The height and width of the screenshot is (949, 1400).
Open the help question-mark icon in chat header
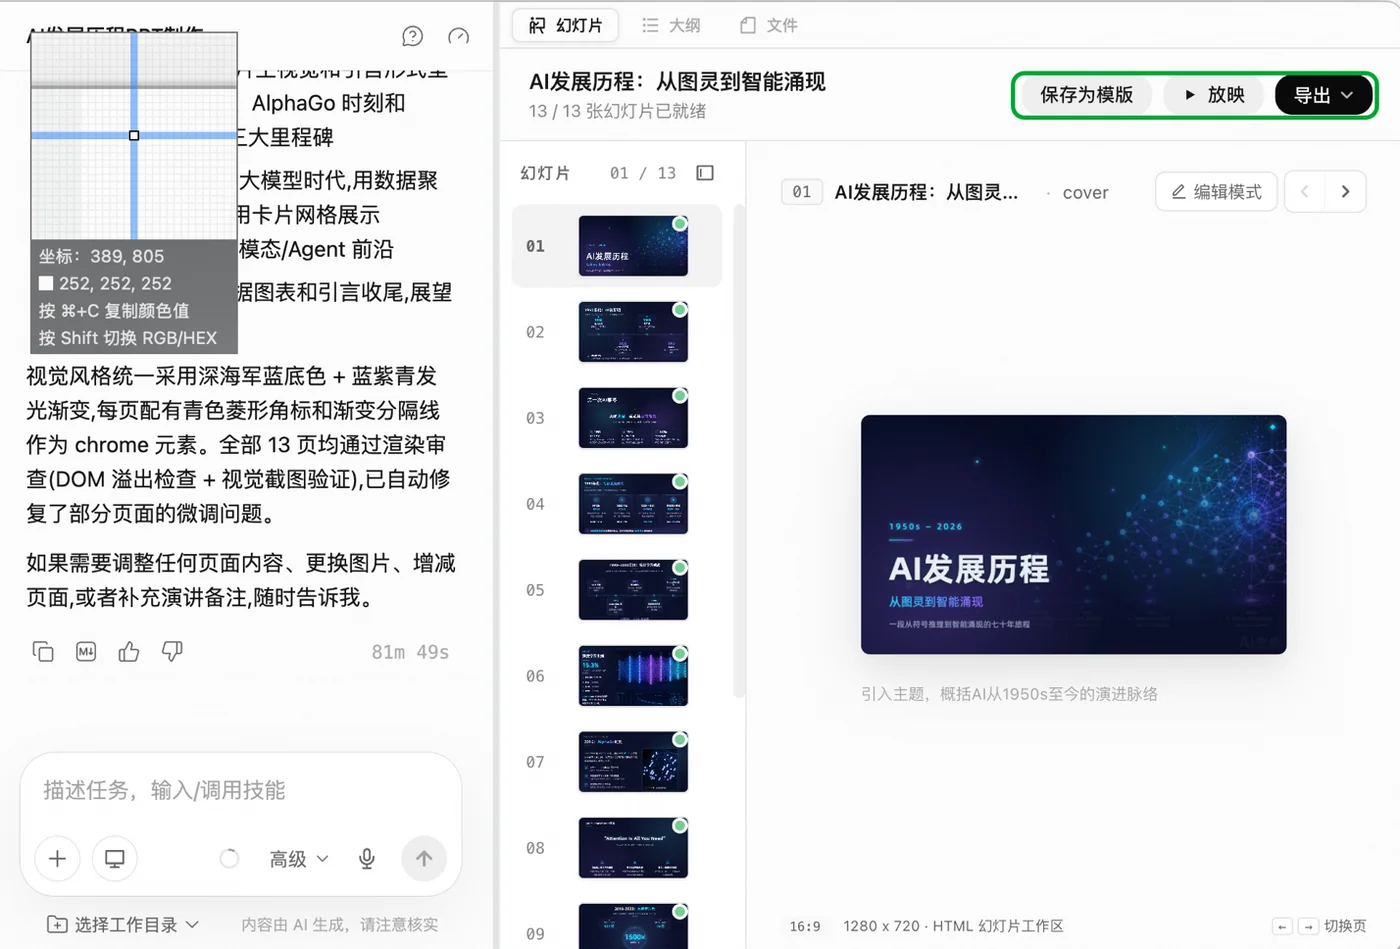(x=412, y=36)
